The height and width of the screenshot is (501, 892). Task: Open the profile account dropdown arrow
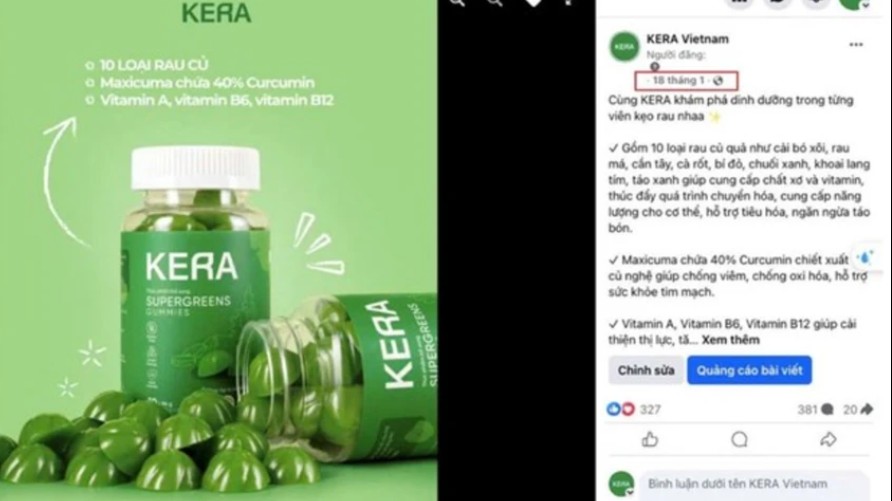865,5
